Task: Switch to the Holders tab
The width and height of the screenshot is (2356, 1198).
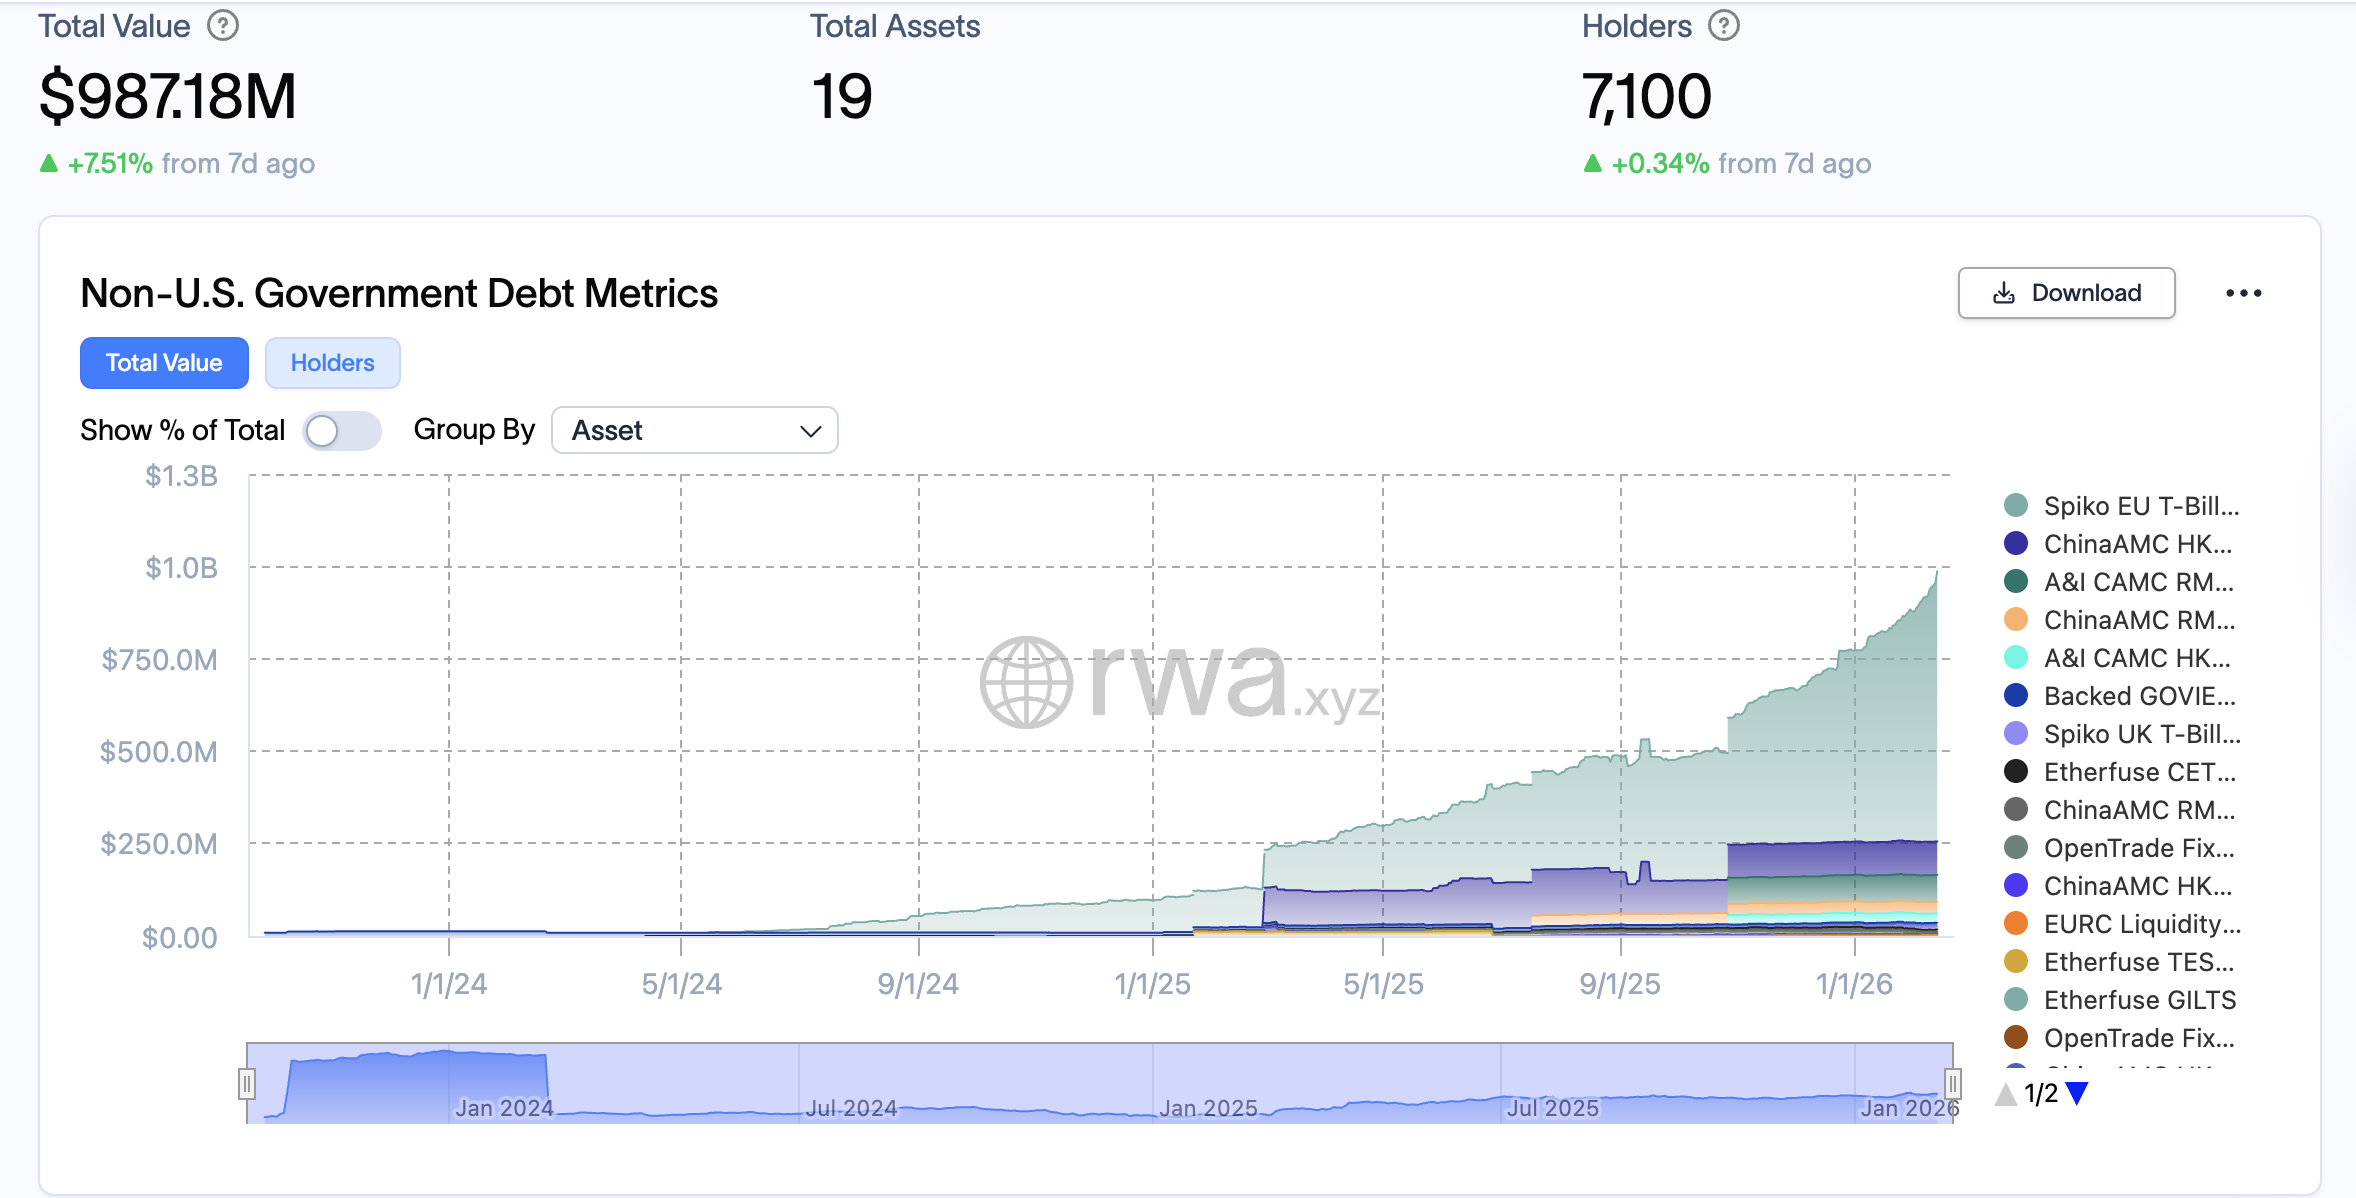Action: click(x=332, y=362)
